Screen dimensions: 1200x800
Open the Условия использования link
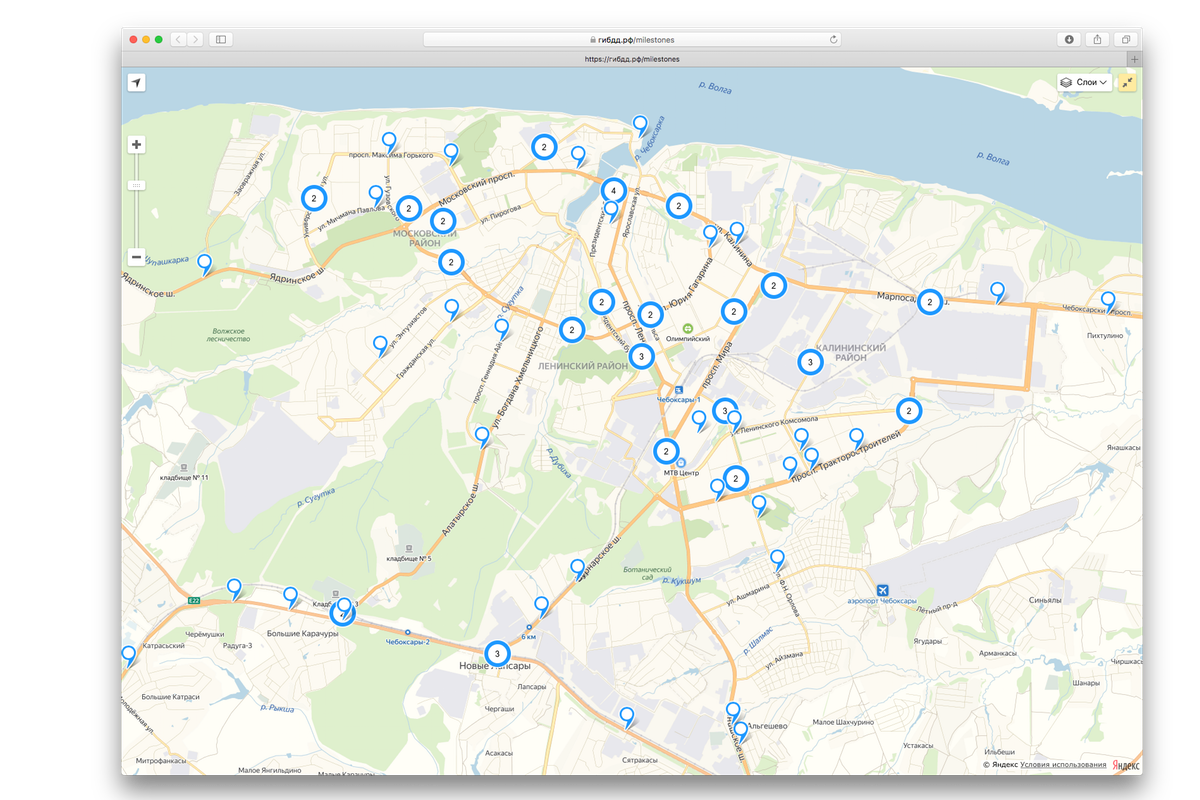click(x=1063, y=765)
